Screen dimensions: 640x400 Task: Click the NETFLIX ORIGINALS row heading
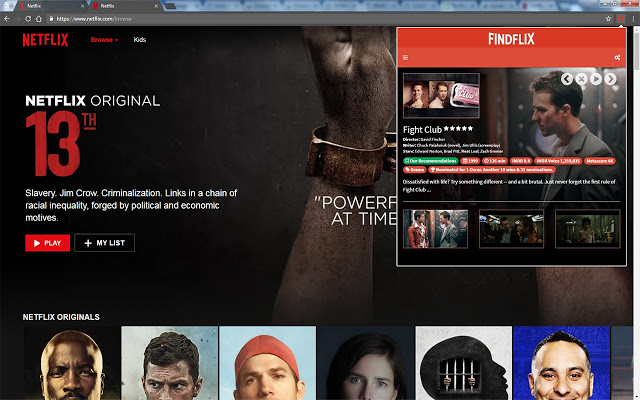pyautogui.click(x=61, y=317)
